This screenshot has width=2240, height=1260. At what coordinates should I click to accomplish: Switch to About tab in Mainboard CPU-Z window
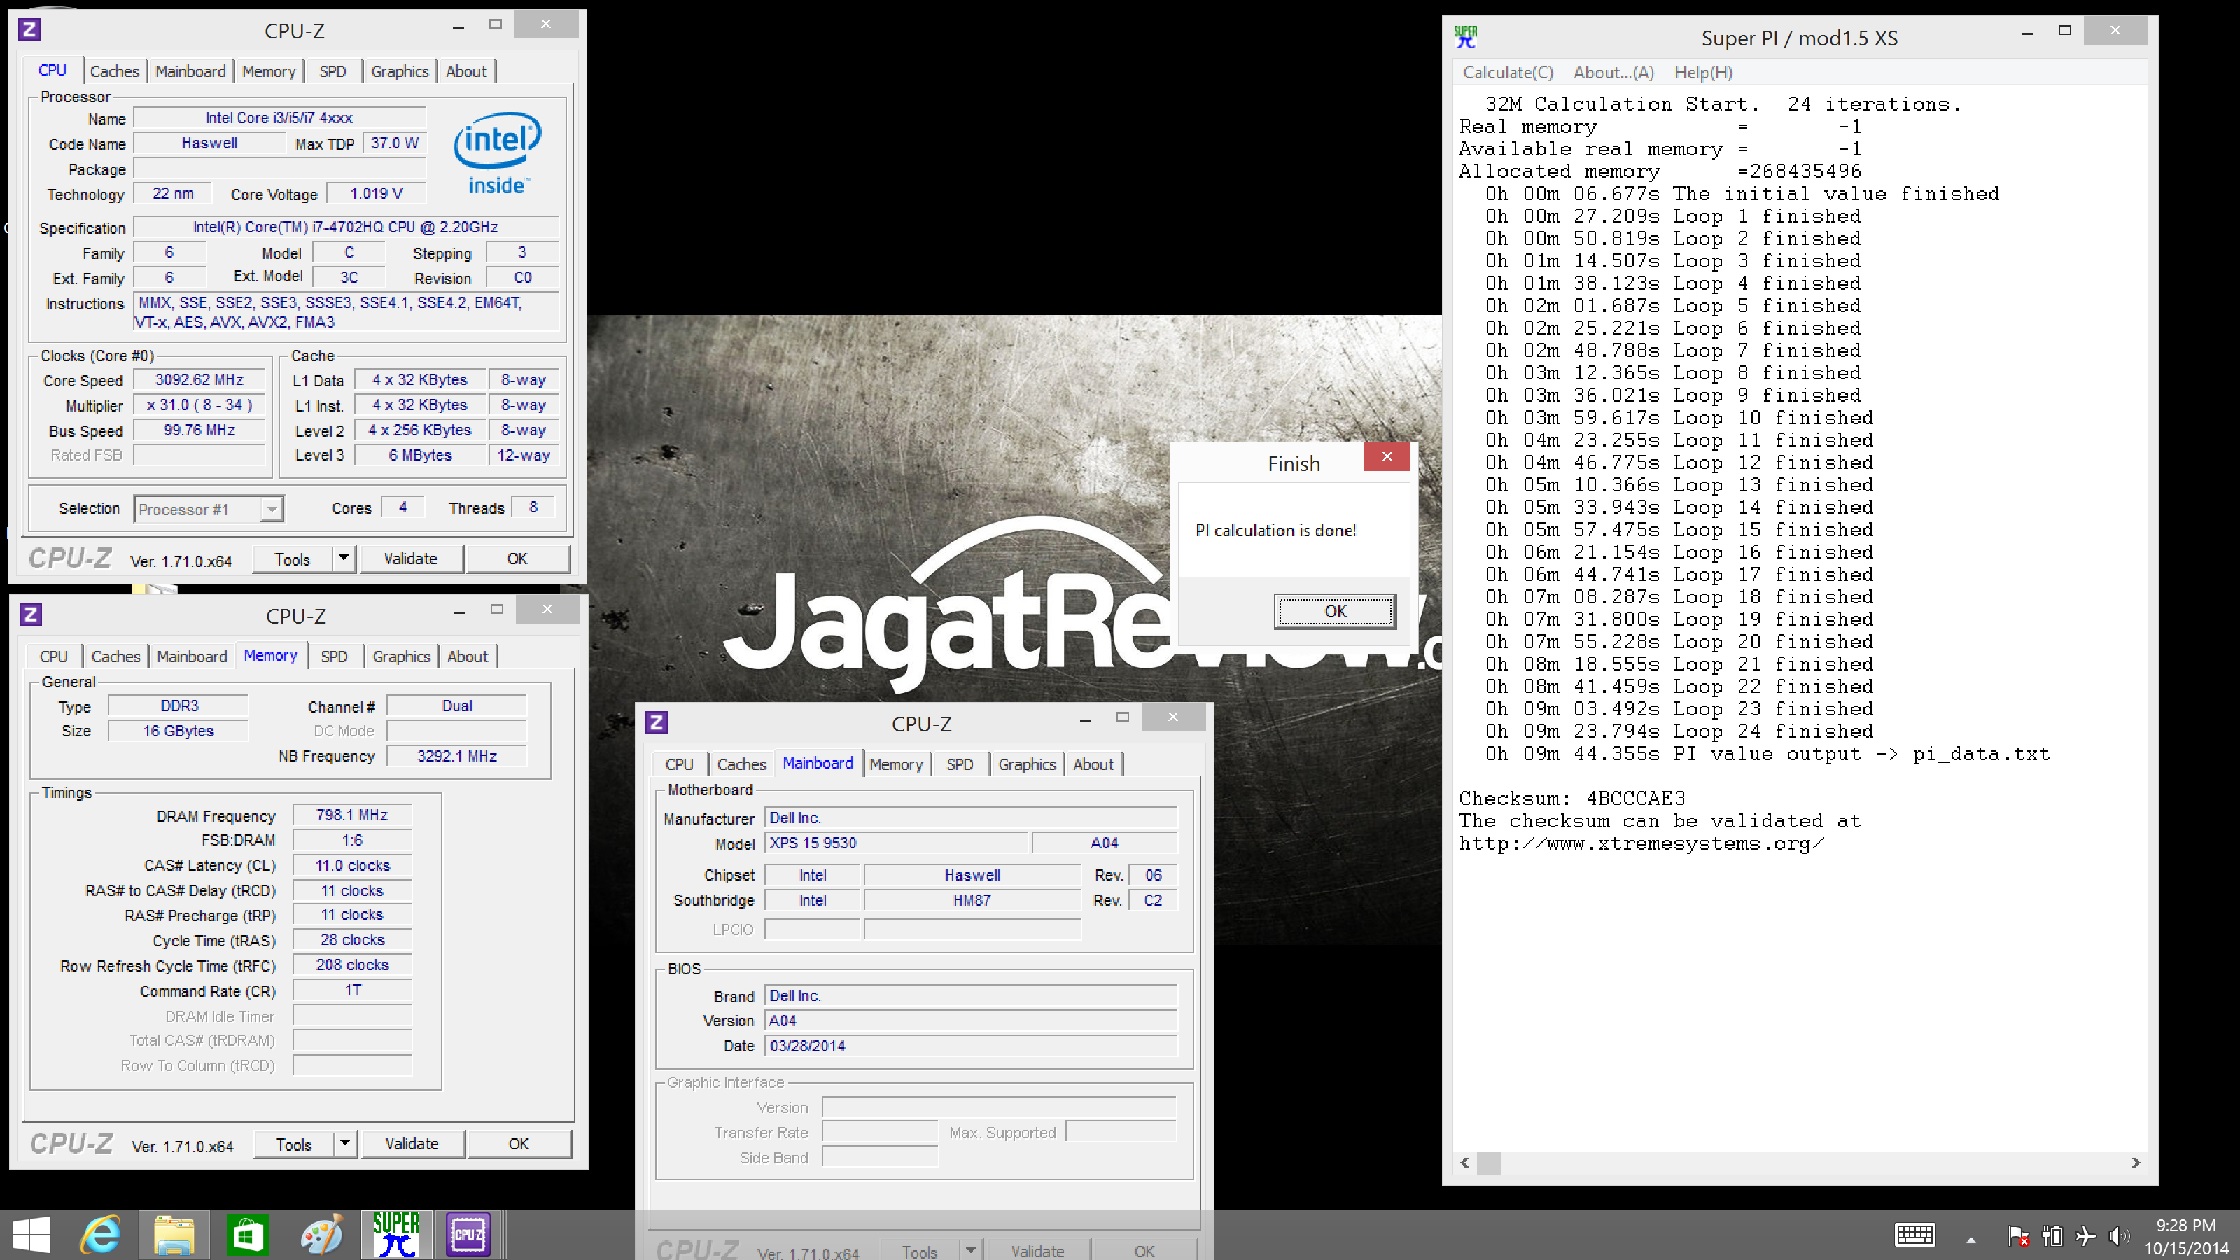tap(1093, 764)
